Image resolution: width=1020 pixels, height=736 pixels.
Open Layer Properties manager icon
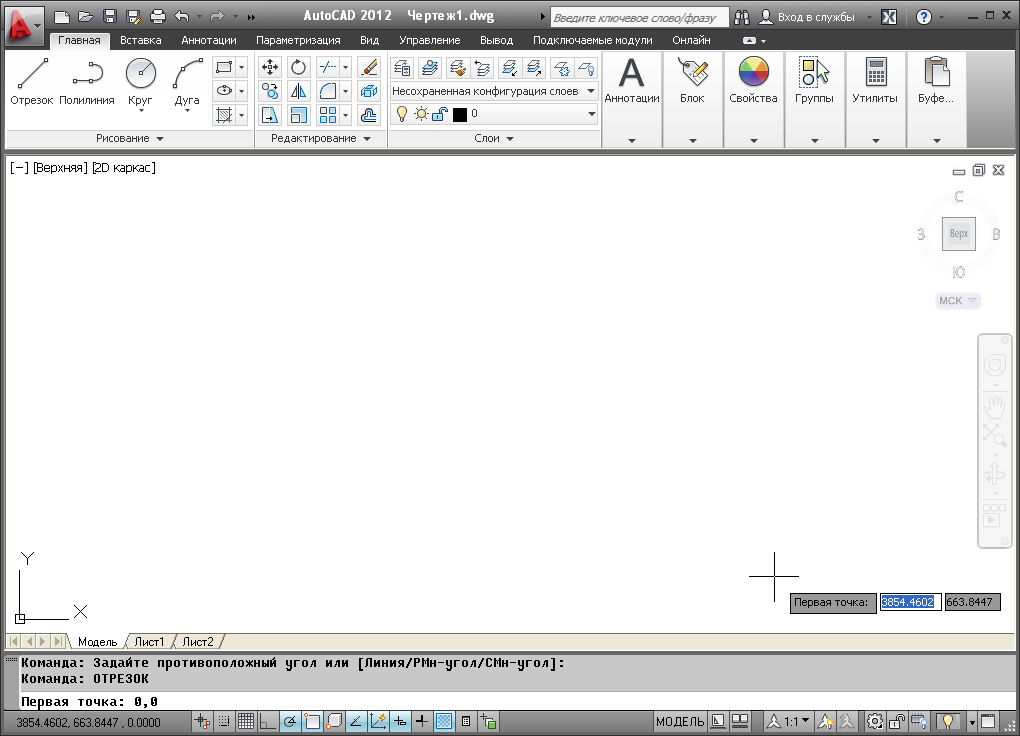click(x=402, y=67)
